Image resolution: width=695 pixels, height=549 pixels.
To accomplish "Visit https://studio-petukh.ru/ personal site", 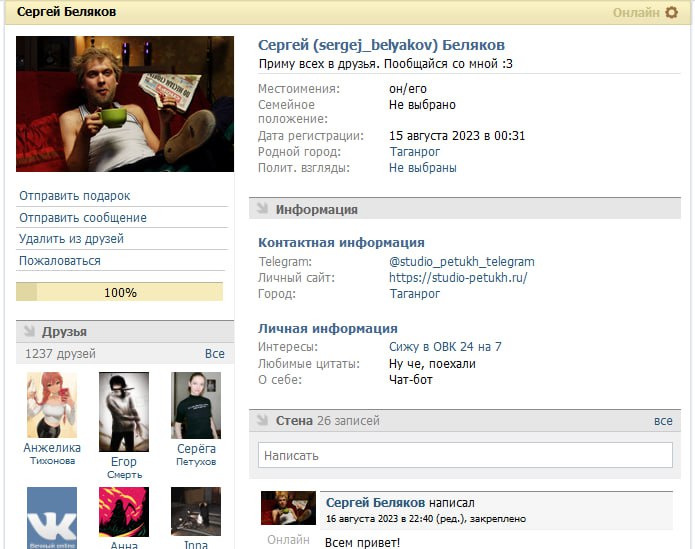I will click(458, 277).
